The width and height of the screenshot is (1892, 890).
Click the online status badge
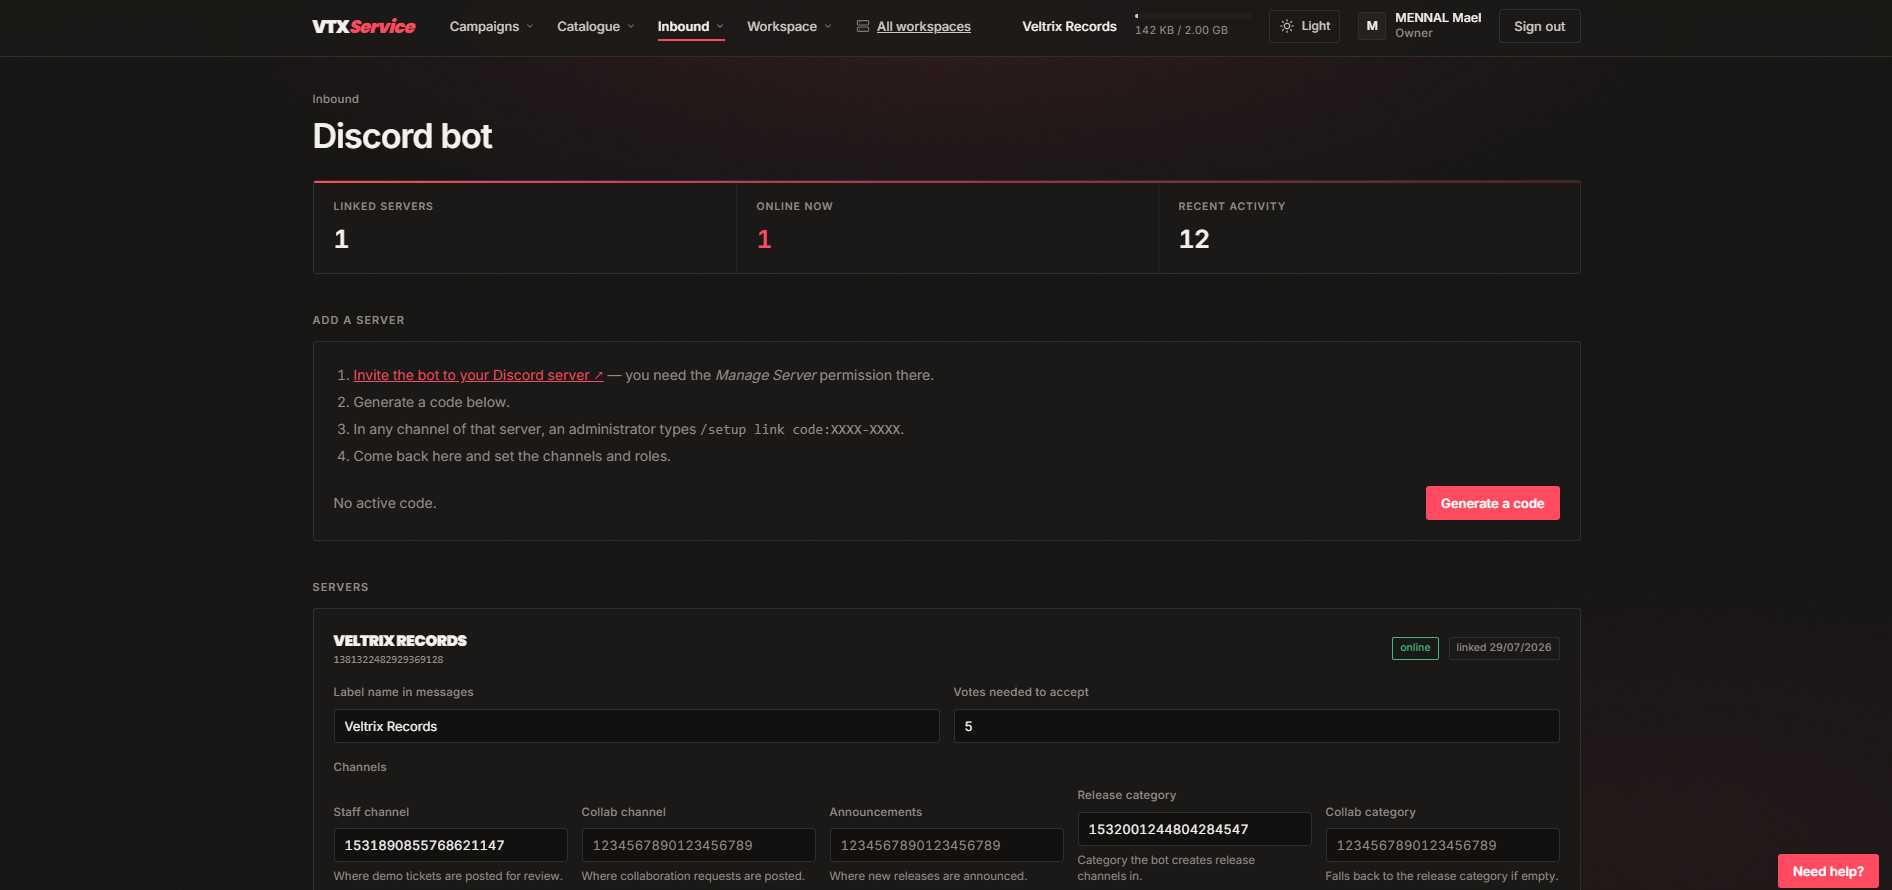[1415, 648]
